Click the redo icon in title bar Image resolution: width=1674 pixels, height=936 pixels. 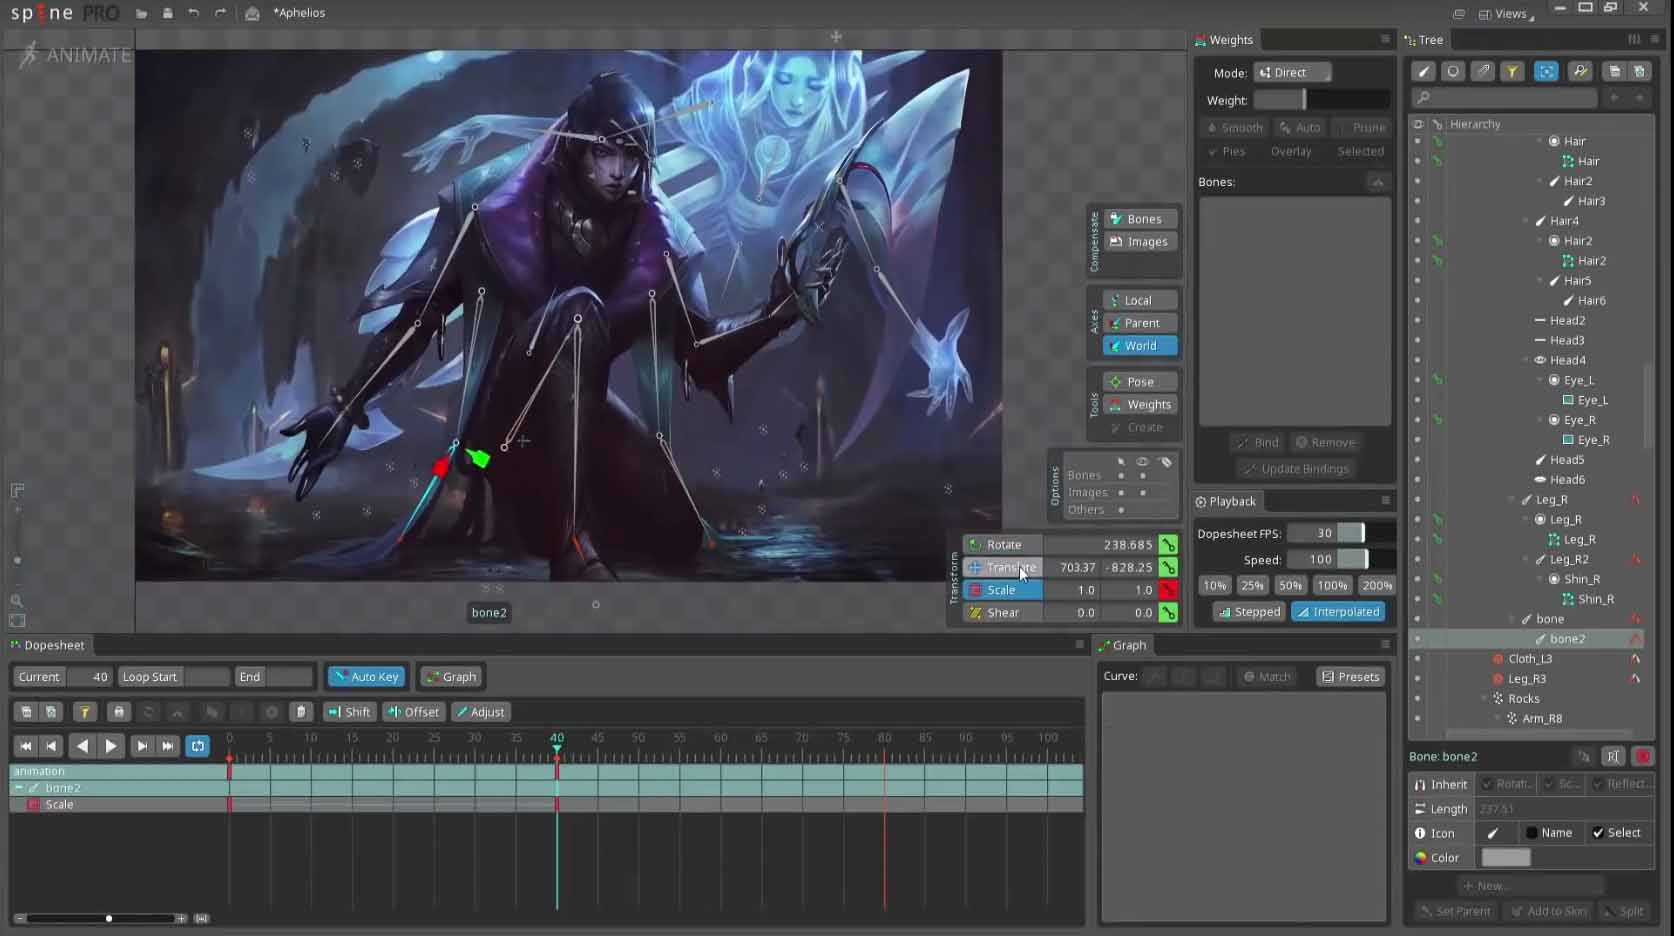[220, 13]
